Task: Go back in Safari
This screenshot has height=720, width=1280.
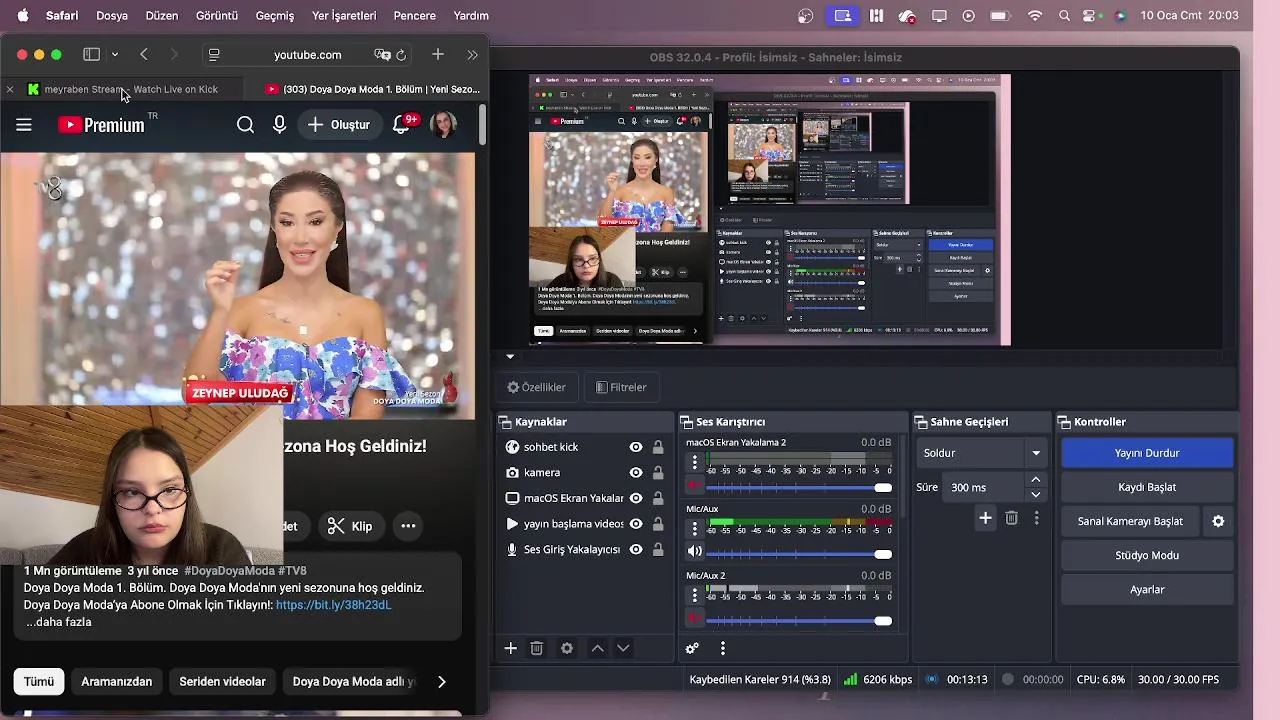Action: point(144,54)
